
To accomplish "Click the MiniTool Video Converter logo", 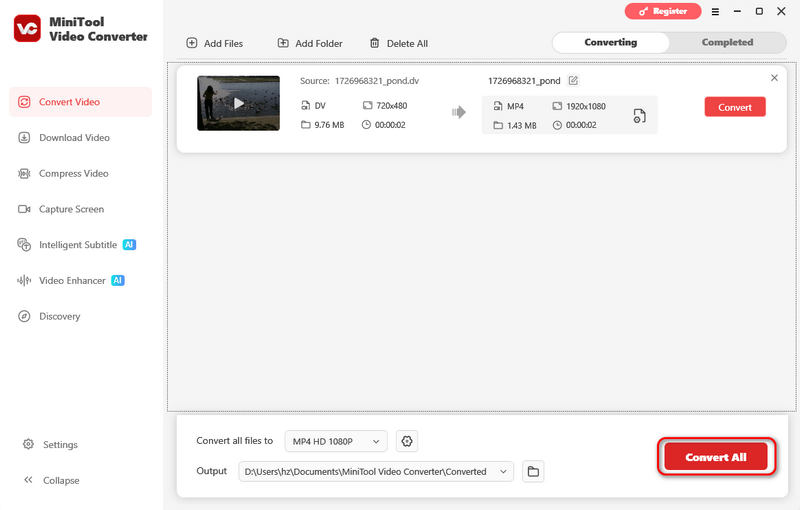I will tap(28, 29).
